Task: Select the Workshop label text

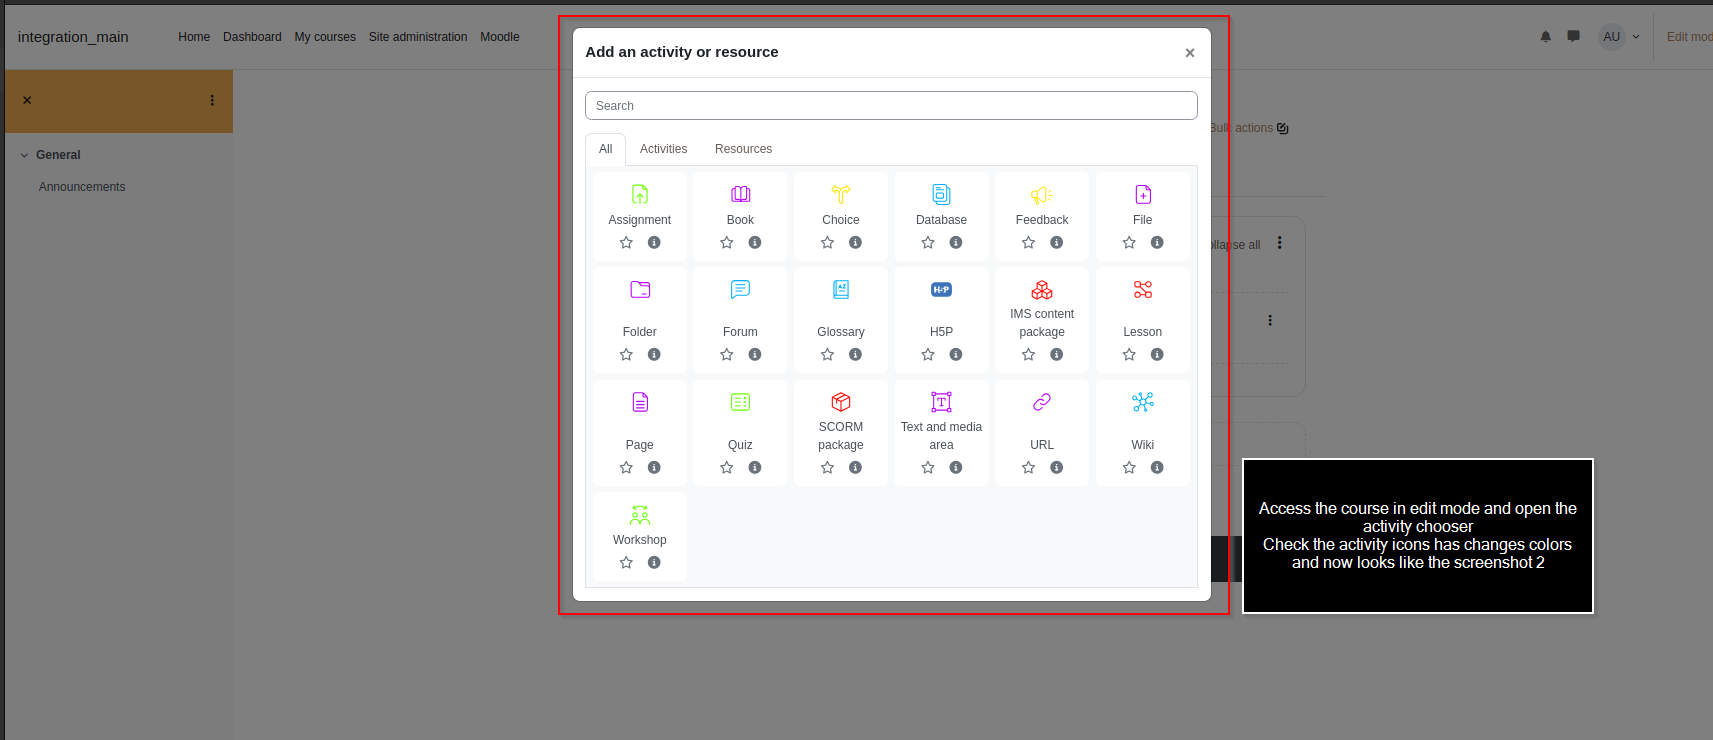Action: pos(640,540)
